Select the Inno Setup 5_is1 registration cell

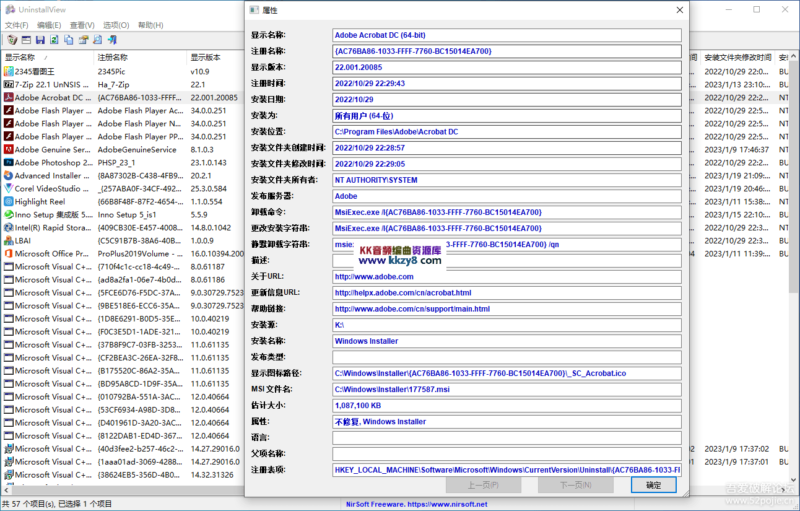127,215
